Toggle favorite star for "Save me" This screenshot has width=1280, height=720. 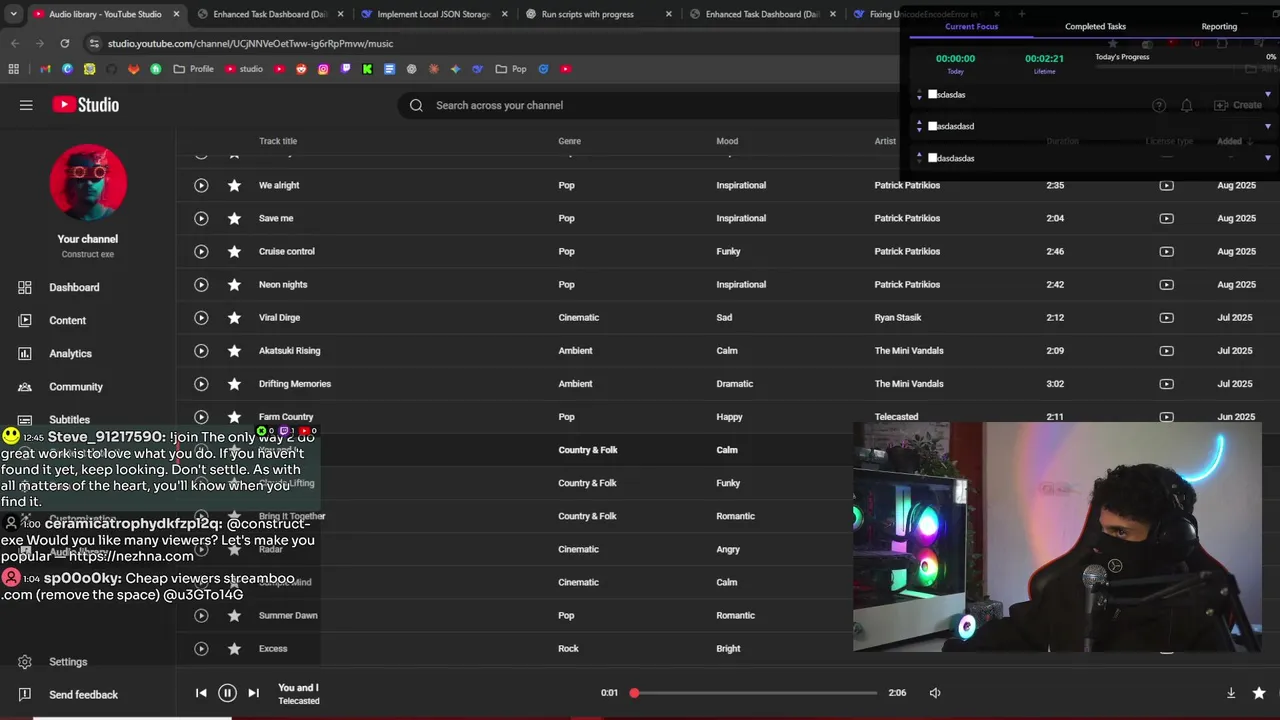point(234,218)
